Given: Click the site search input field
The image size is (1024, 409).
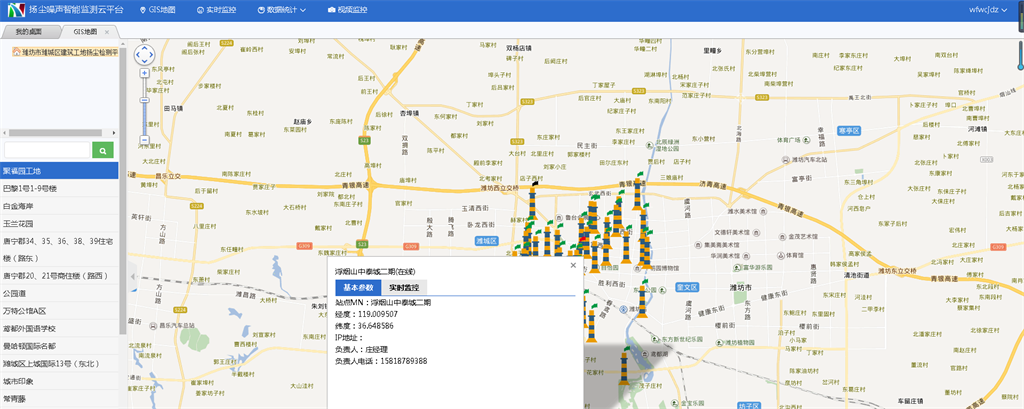Looking at the screenshot, I should pyautogui.click(x=47, y=150).
